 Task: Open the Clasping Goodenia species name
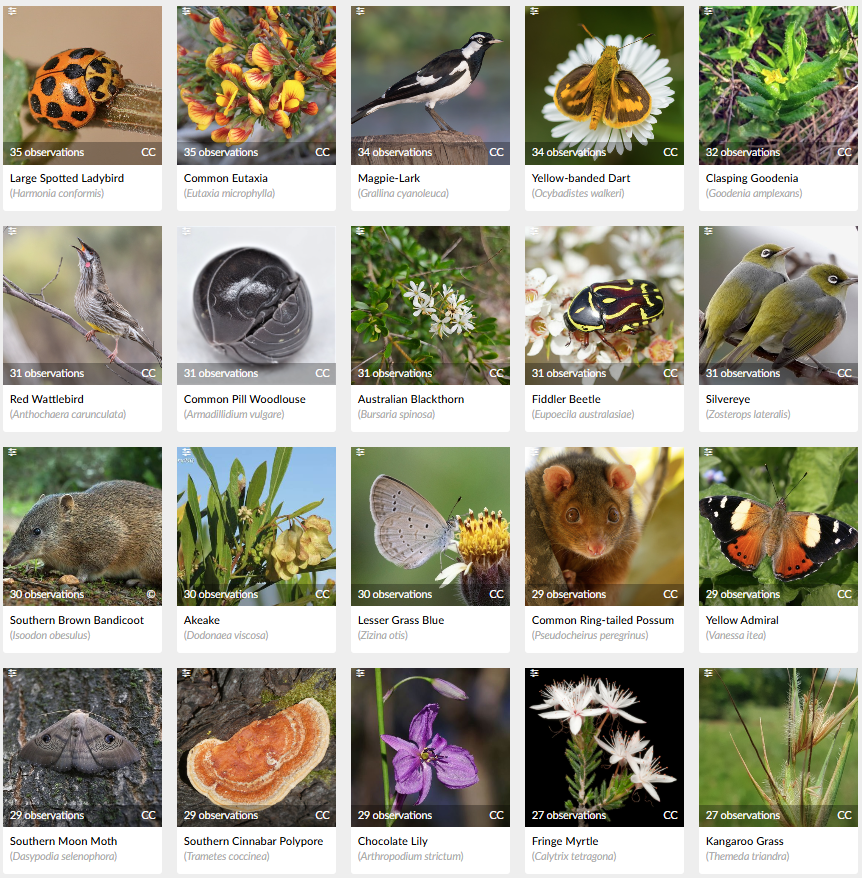752,178
